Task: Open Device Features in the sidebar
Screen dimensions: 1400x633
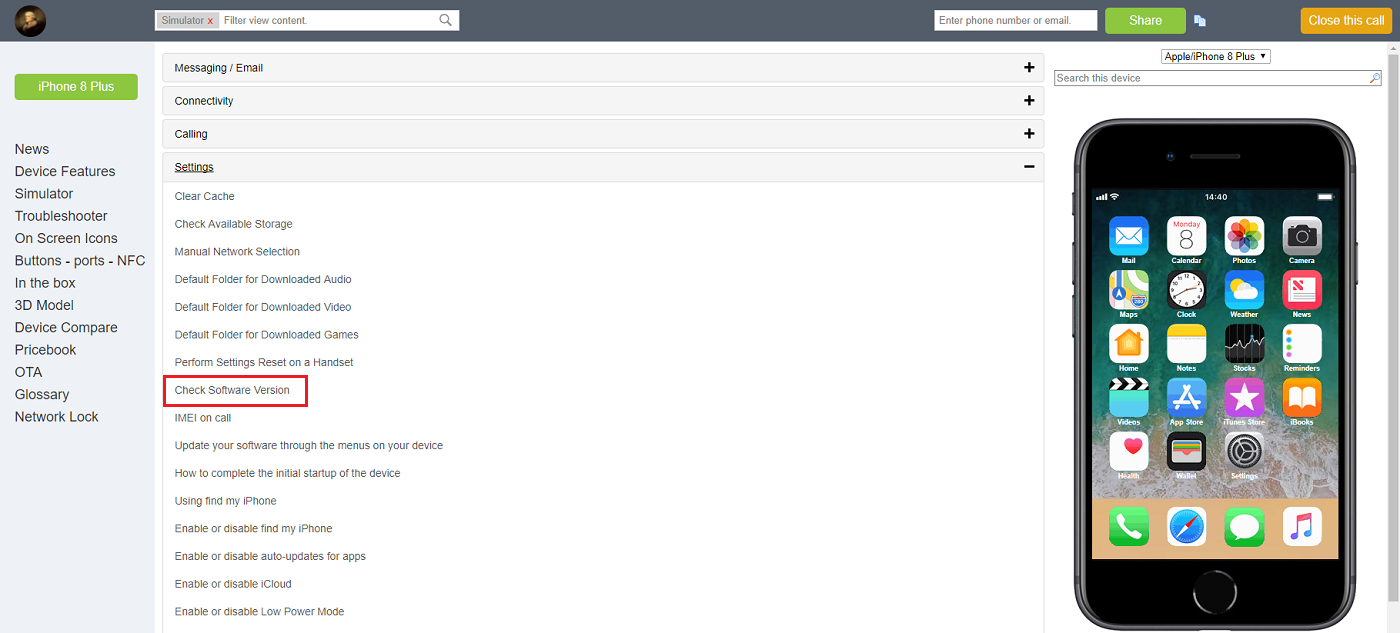Action: pos(65,171)
